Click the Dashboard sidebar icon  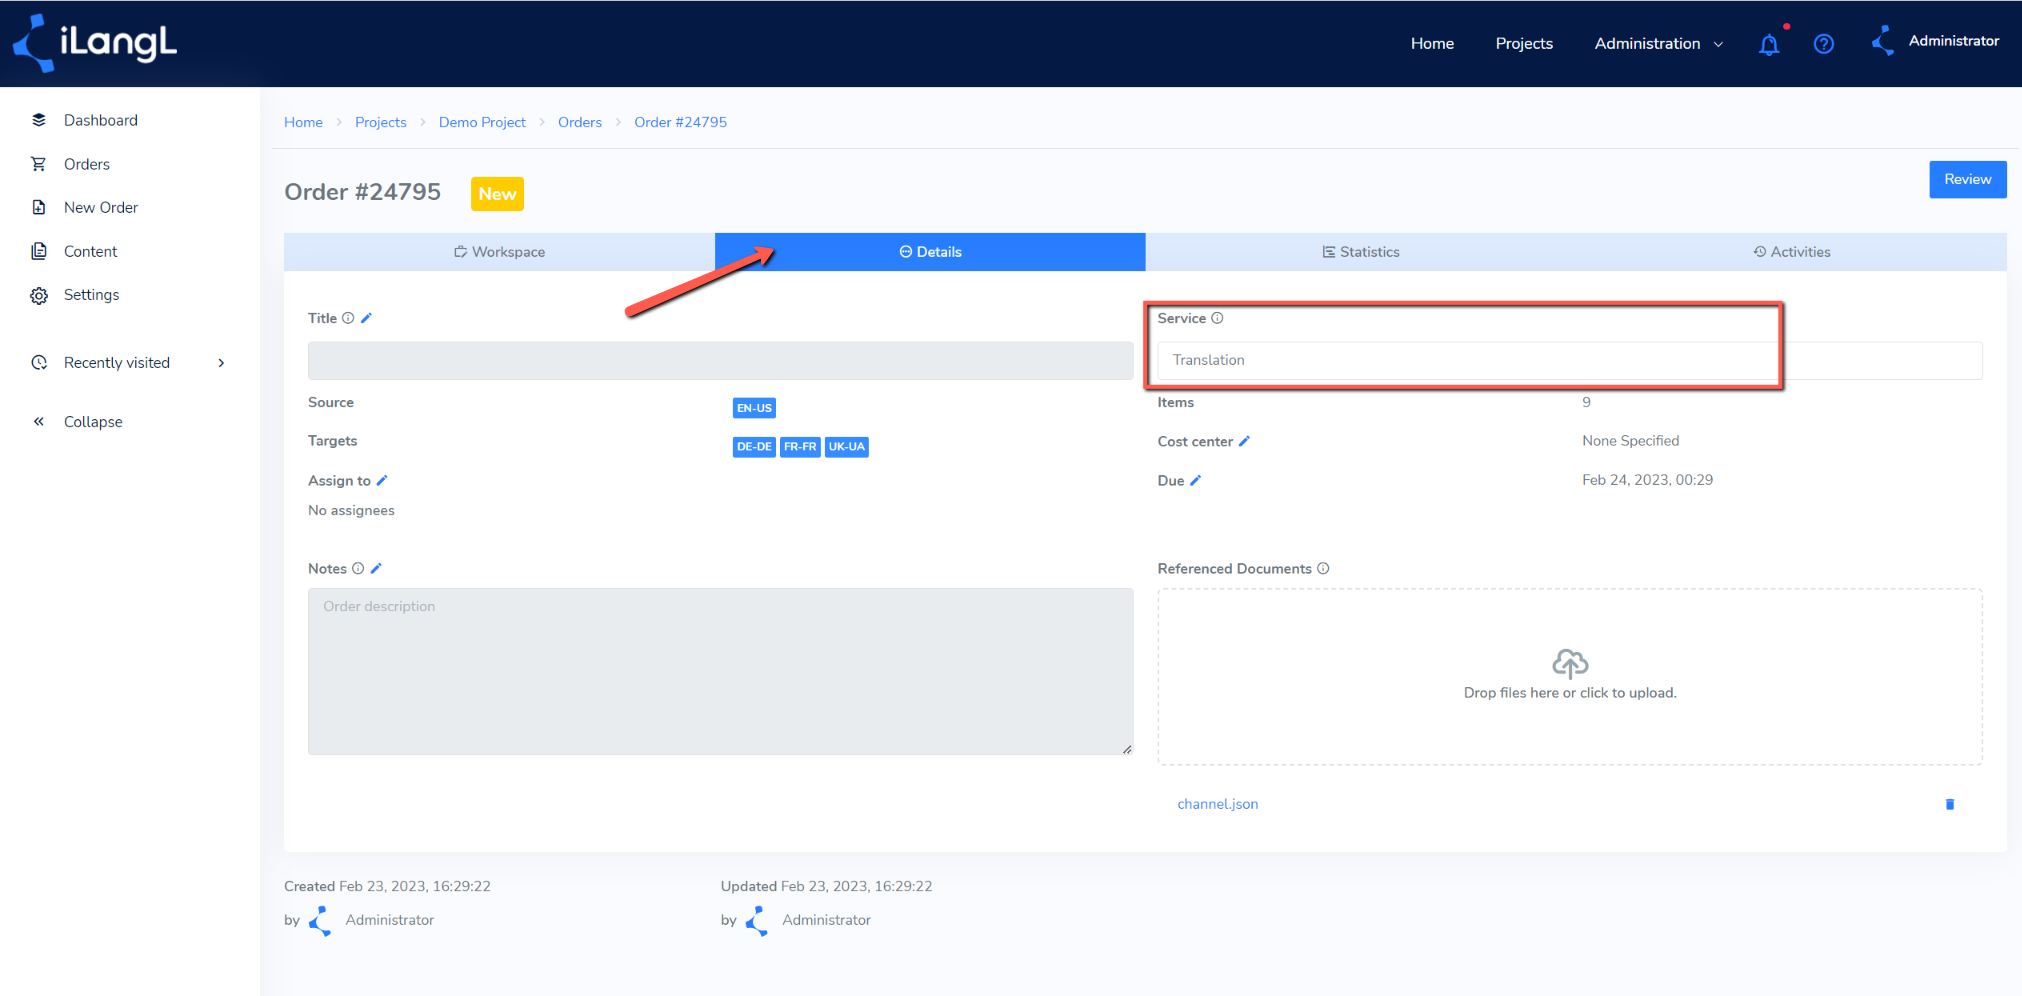tap(39, 120)
